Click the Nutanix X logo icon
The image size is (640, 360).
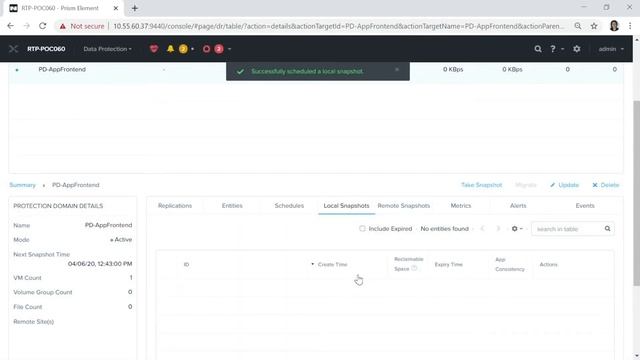[13, 49]
